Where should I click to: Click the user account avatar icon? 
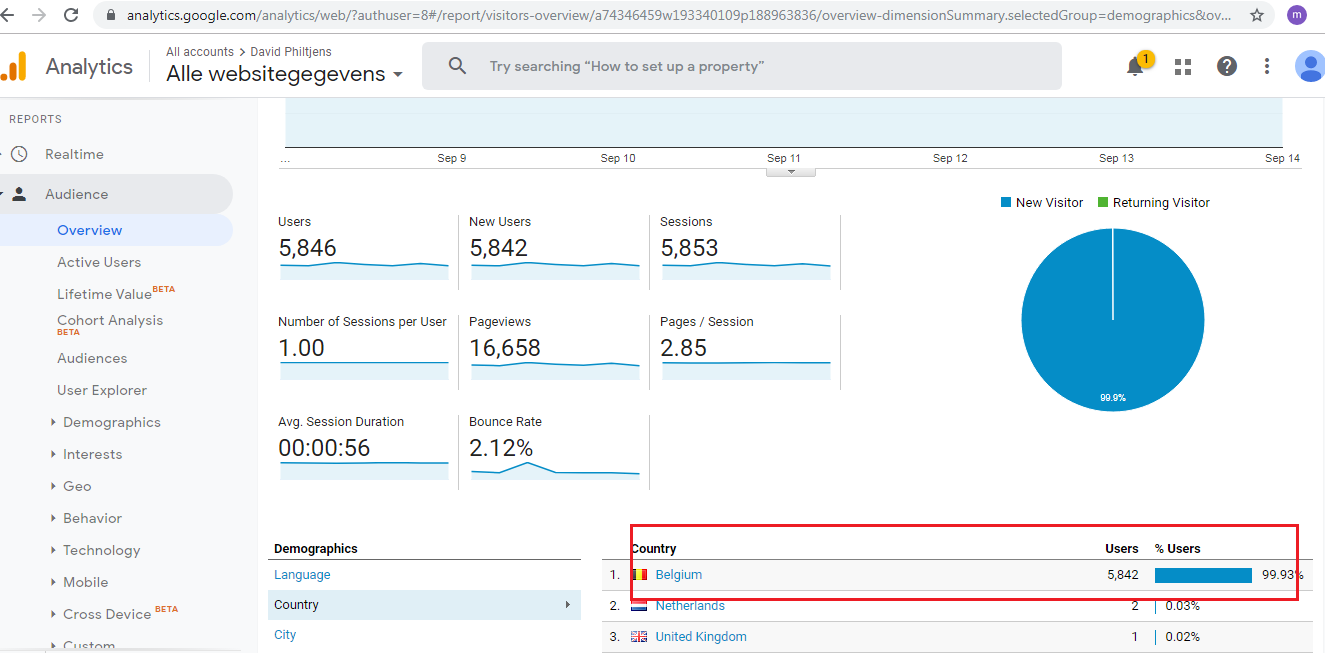1309,66
